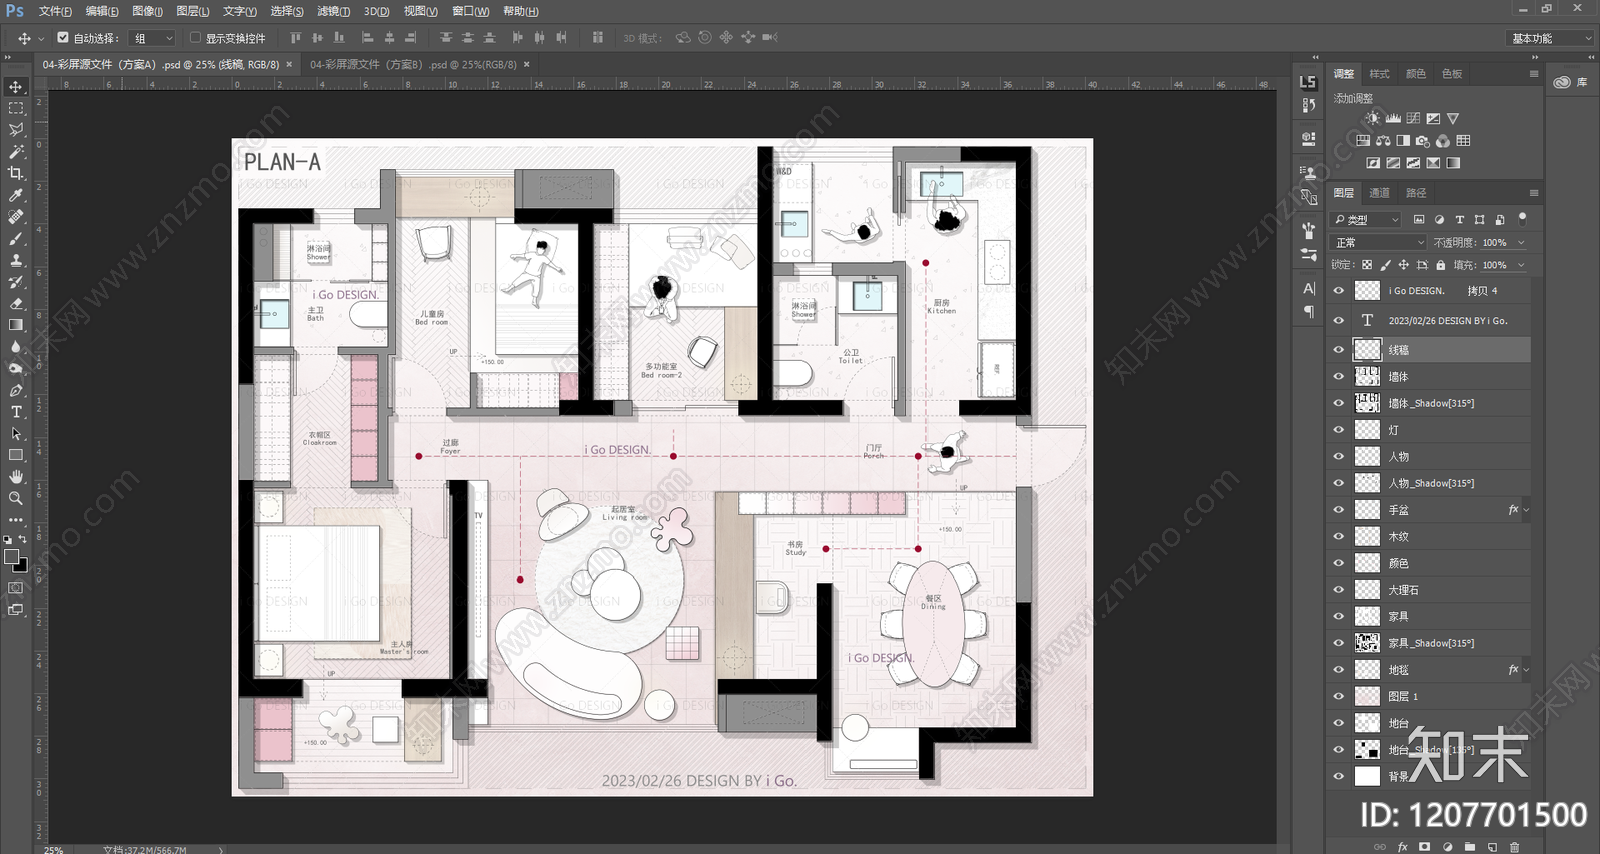Image resolution: width=1600 pixels, height=854 pixels.
Task: Select the Clone Stamp tool
Action: [x=16, y=260]
